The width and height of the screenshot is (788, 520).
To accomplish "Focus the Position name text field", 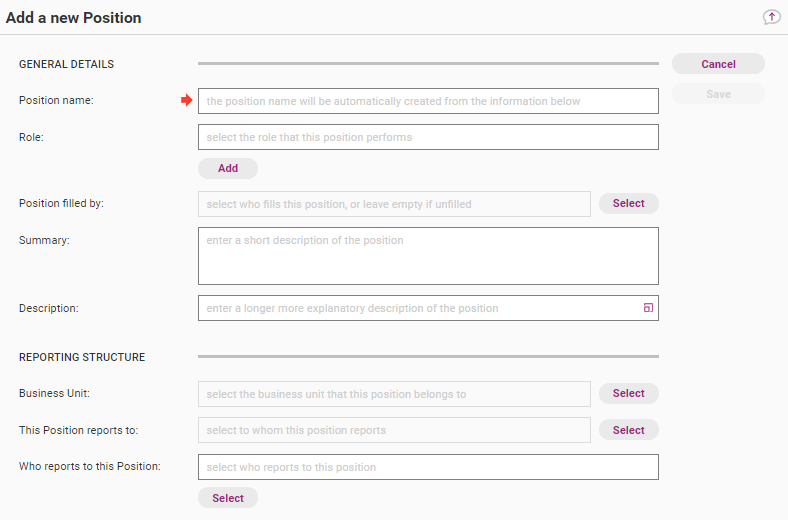I will tap(428, 101).
